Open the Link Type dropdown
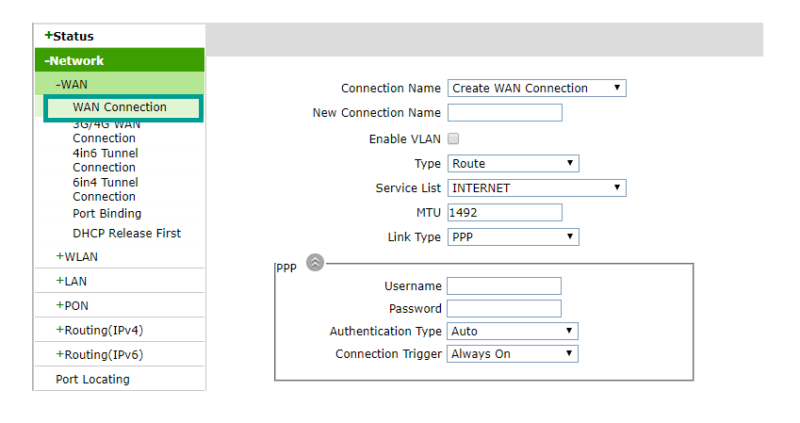This screenshot has width=800, height=423. point(513,237)
